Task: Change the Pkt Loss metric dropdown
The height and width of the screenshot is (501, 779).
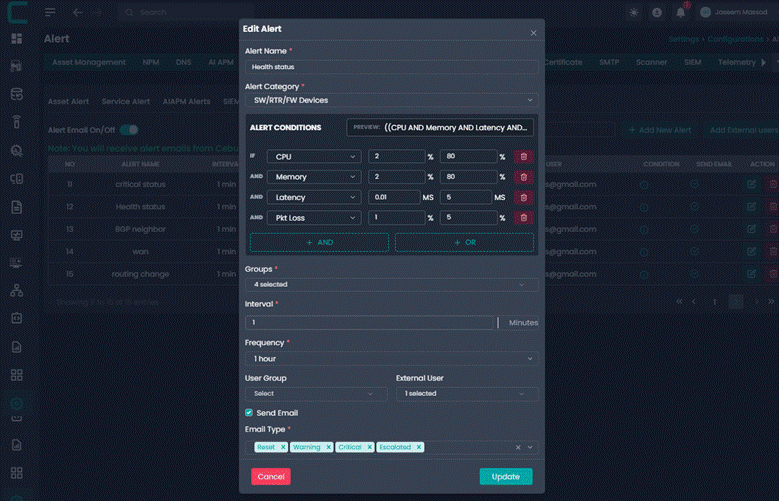Action: pyautogui.click(x=314, y=218)
